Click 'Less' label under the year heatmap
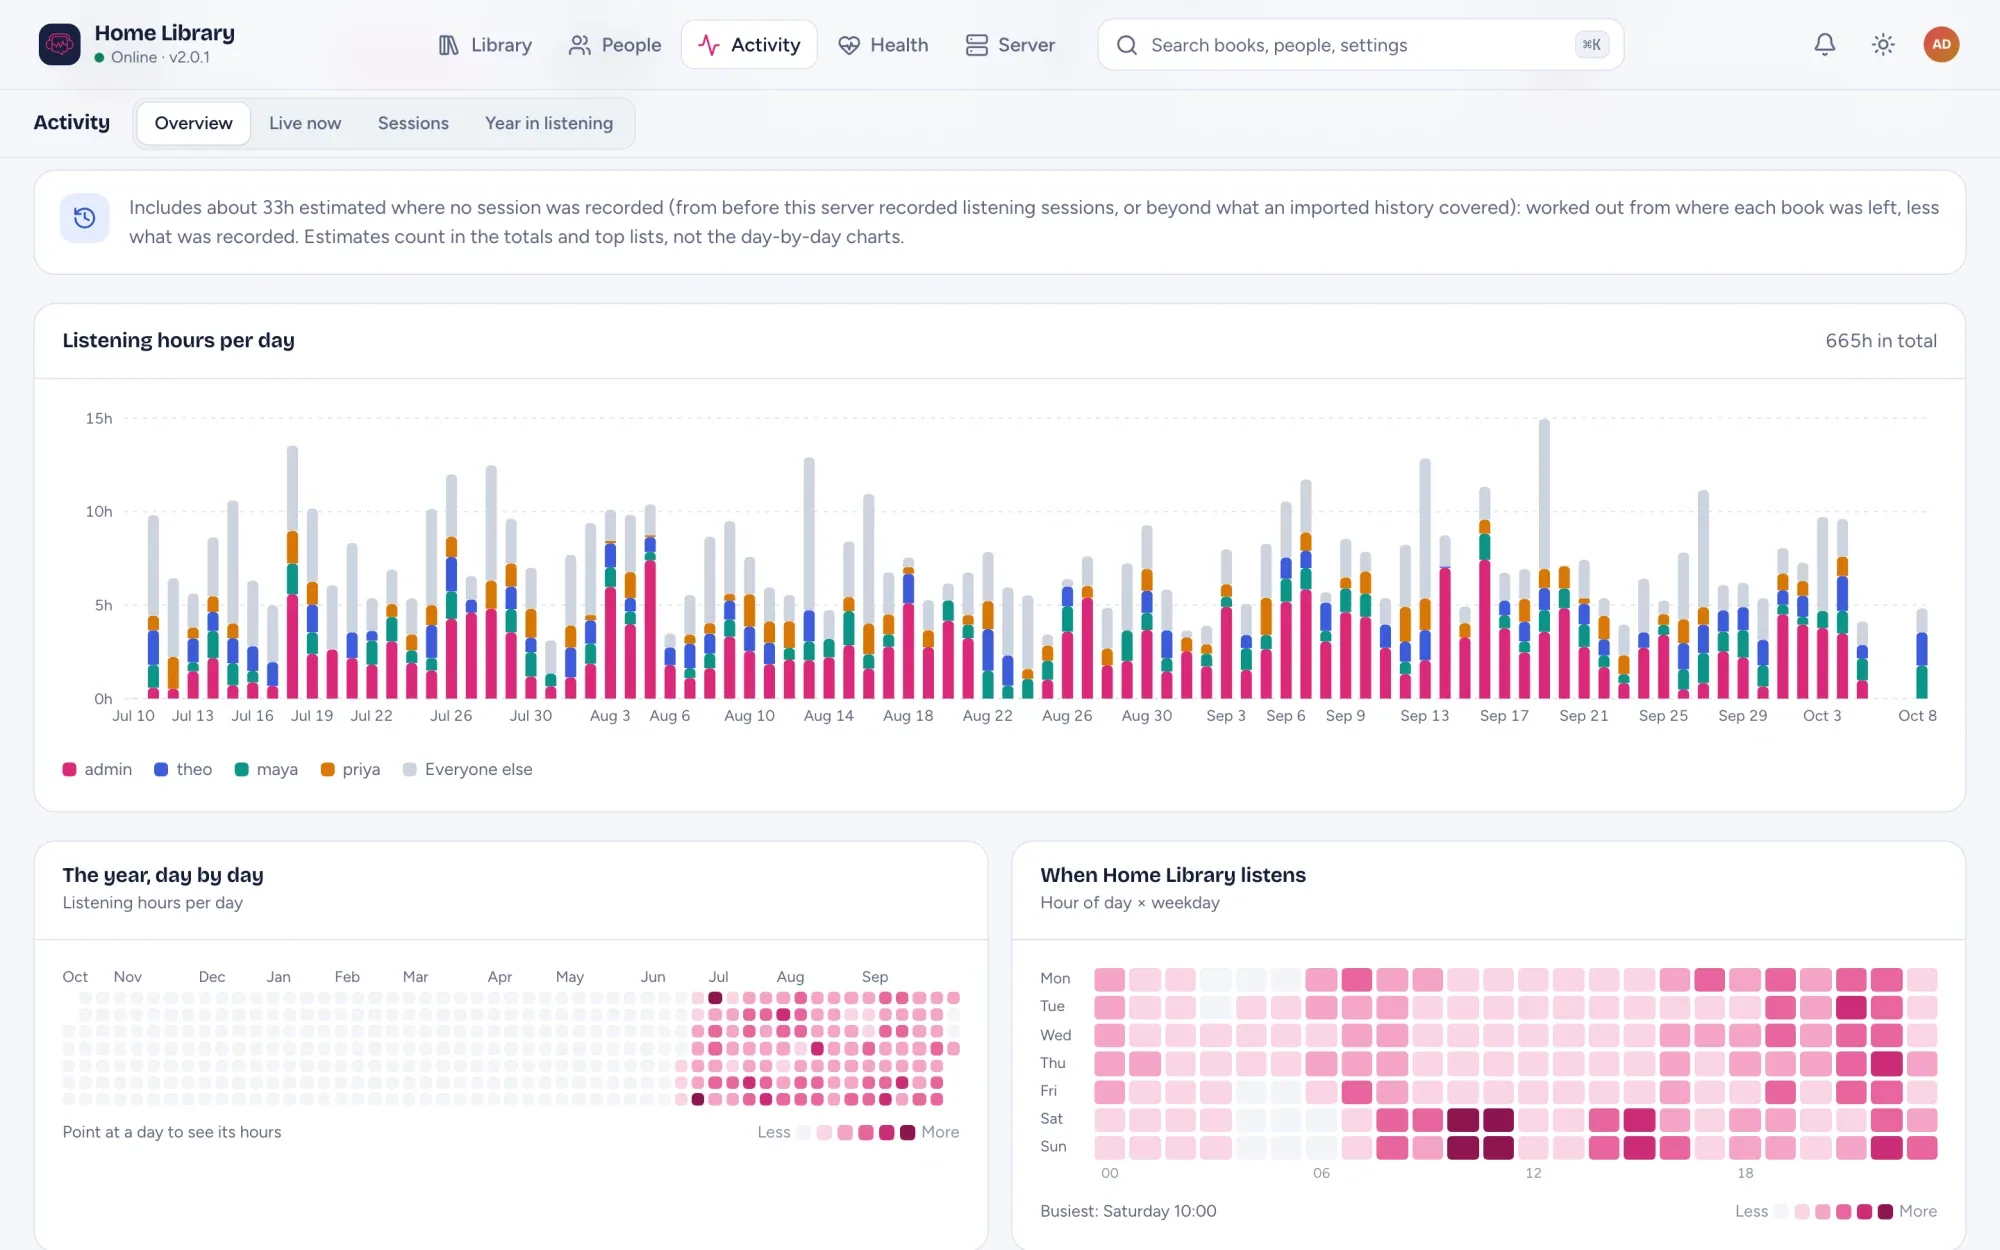Image resolution: width=2000 pixels, height=1250 pixels. [x=774, y=1132]
